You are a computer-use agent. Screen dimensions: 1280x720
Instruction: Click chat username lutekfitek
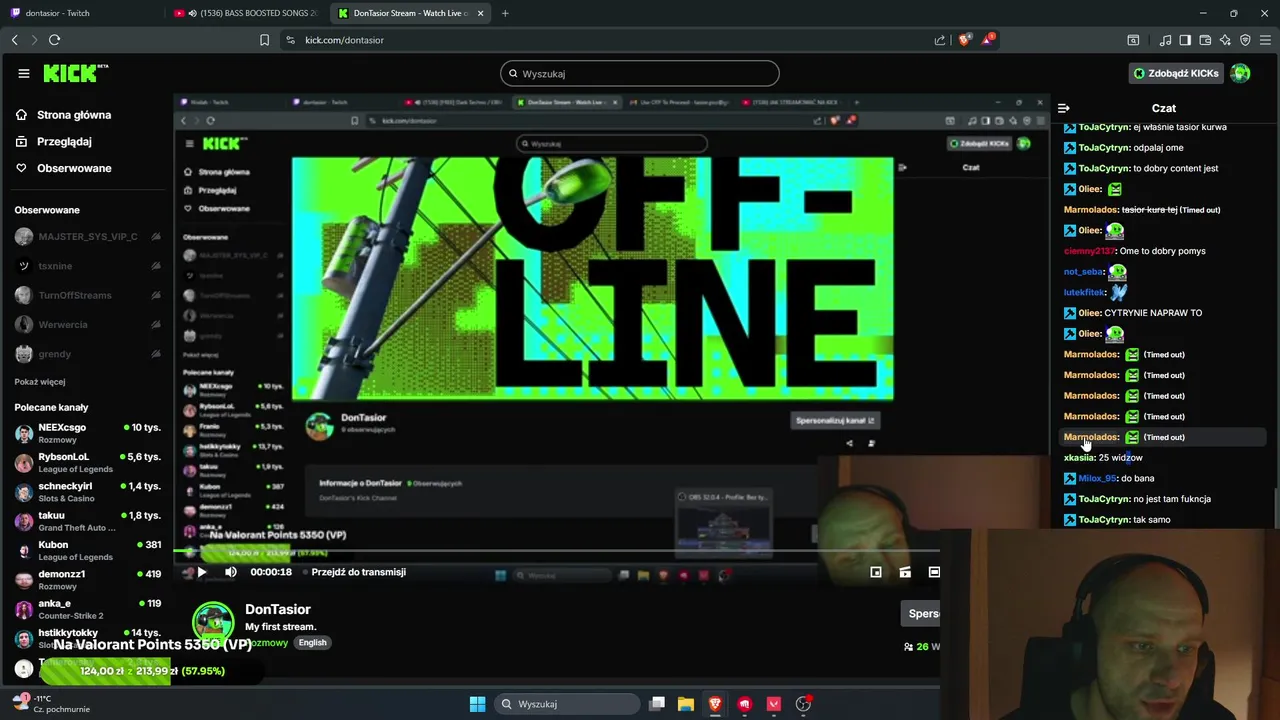[1084, 292]
